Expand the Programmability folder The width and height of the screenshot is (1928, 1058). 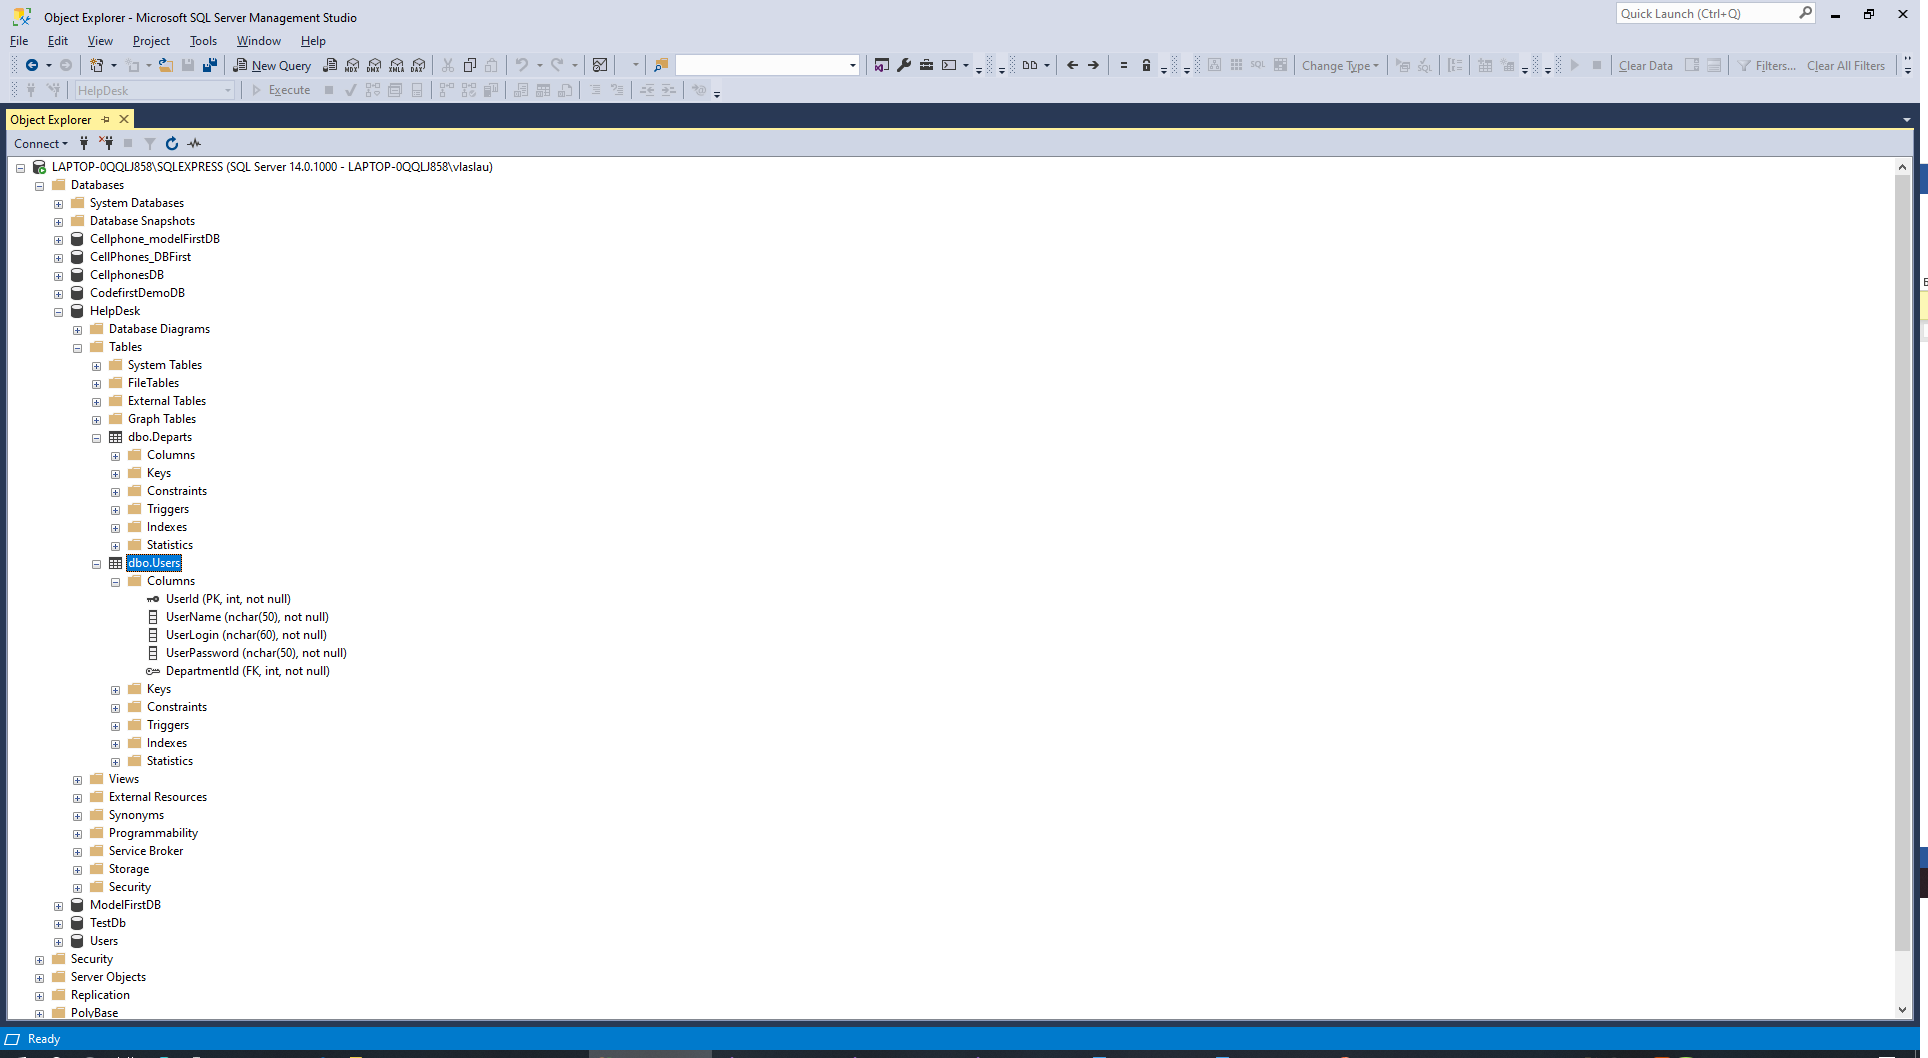coord(77,834)
